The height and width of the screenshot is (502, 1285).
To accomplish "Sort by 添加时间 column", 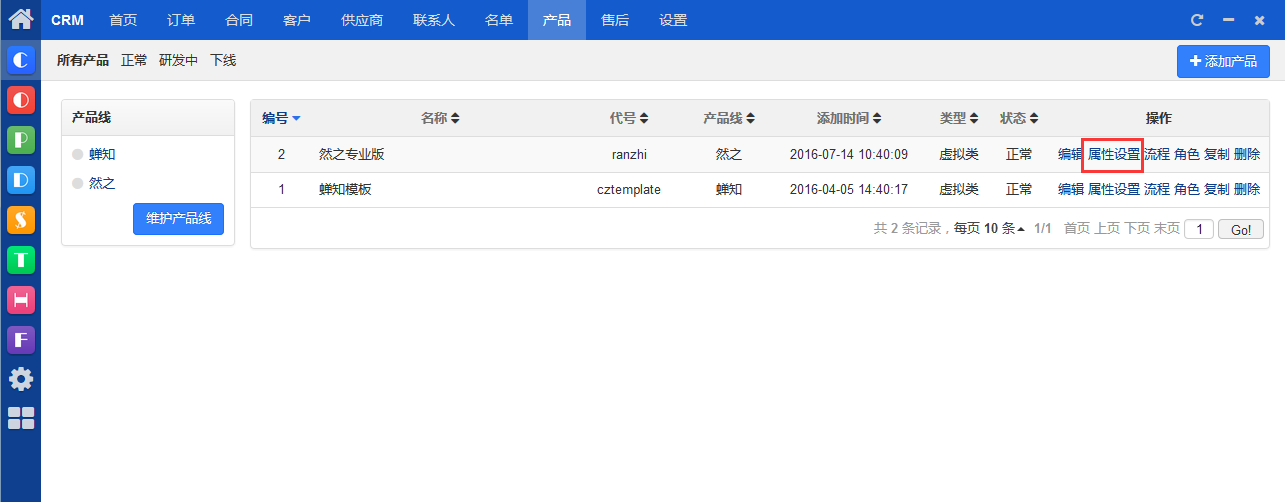I will click(849, 118).
